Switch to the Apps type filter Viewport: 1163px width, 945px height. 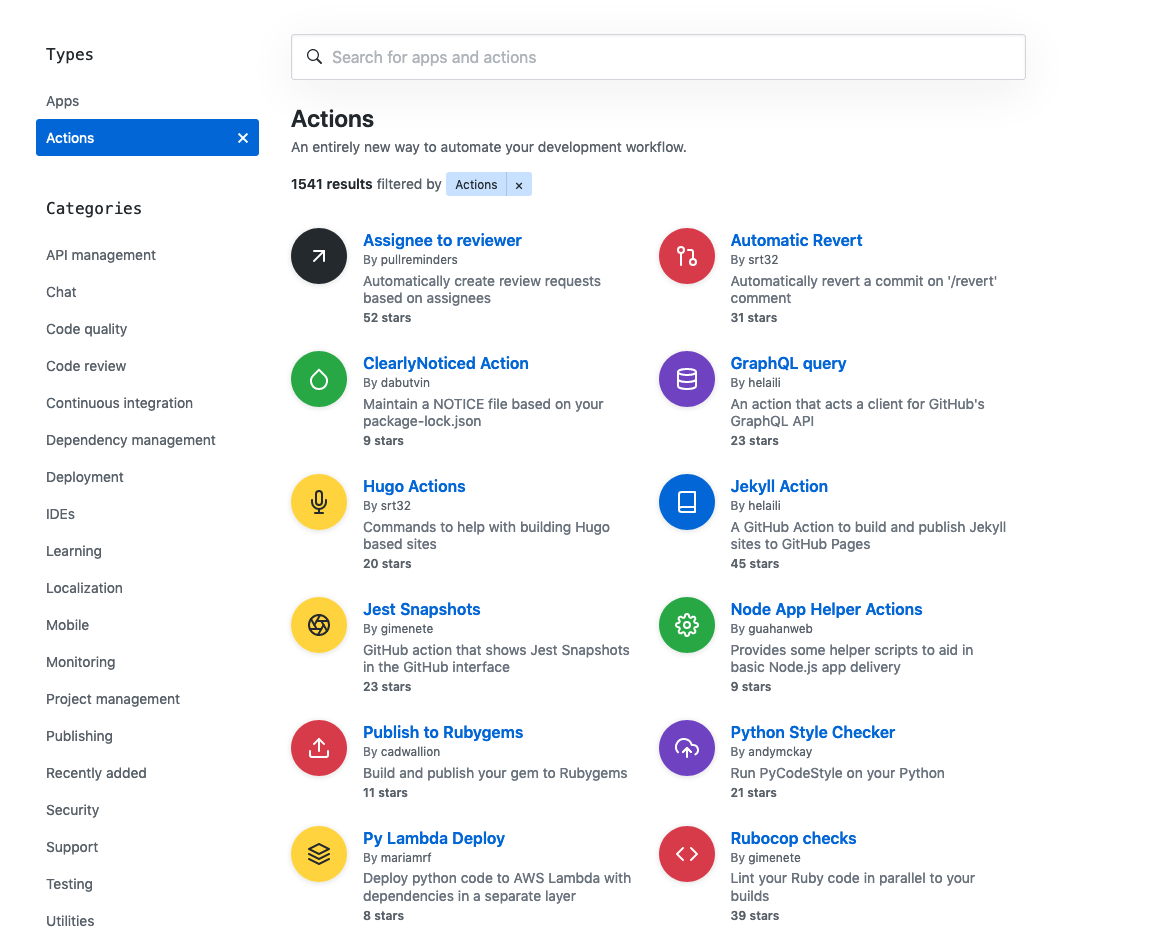62,101
